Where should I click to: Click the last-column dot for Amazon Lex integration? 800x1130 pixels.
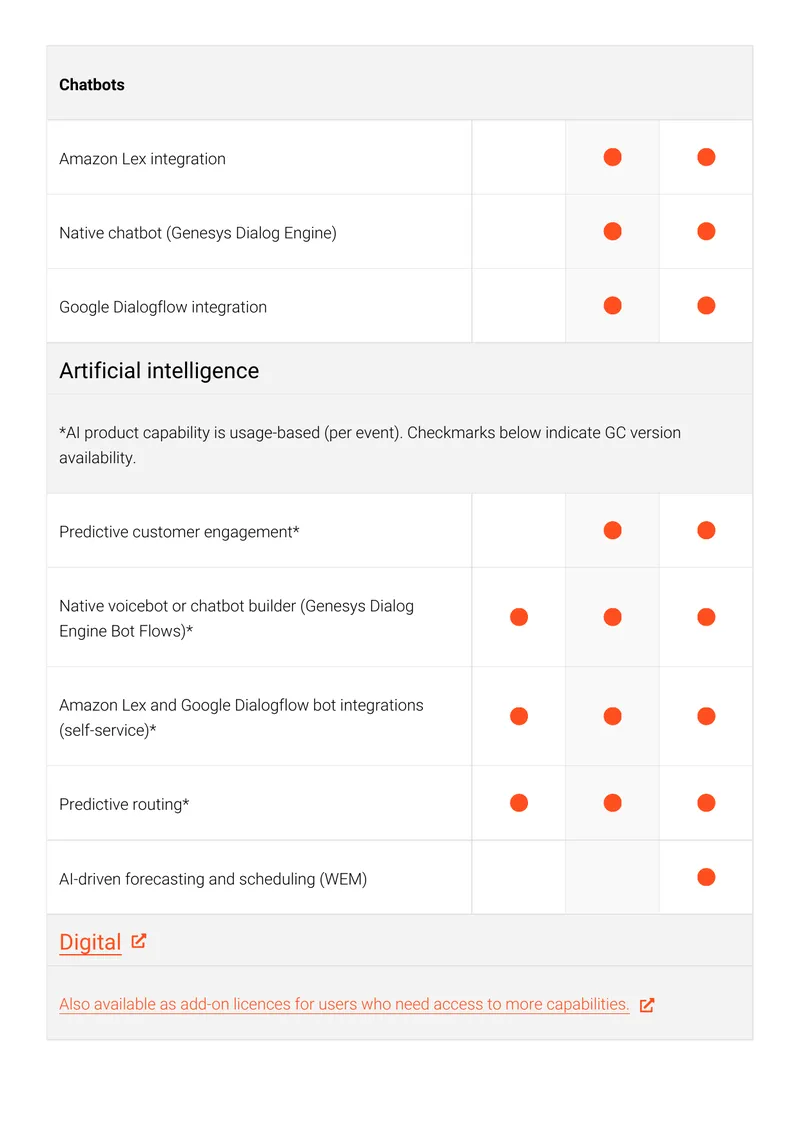click(706, 157)
